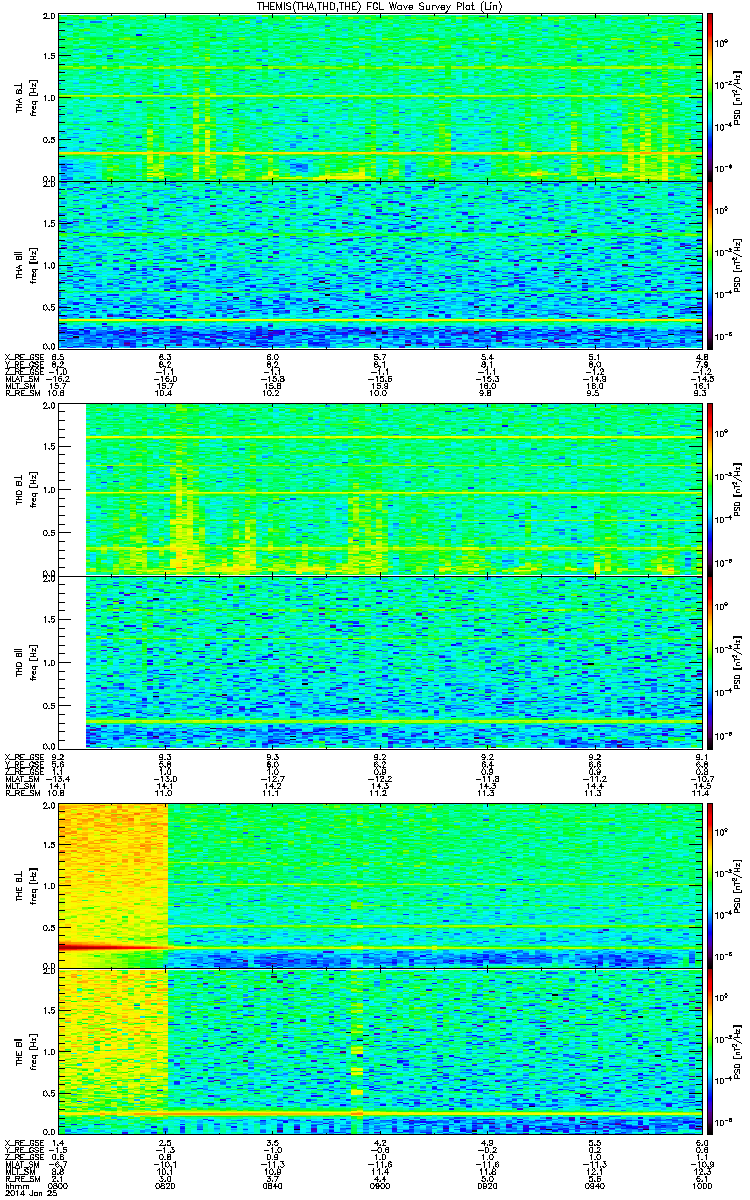Click the THA BII PSD color bar
The height and width of the screenshot is (1200, 750).
(x=711, y=264)
